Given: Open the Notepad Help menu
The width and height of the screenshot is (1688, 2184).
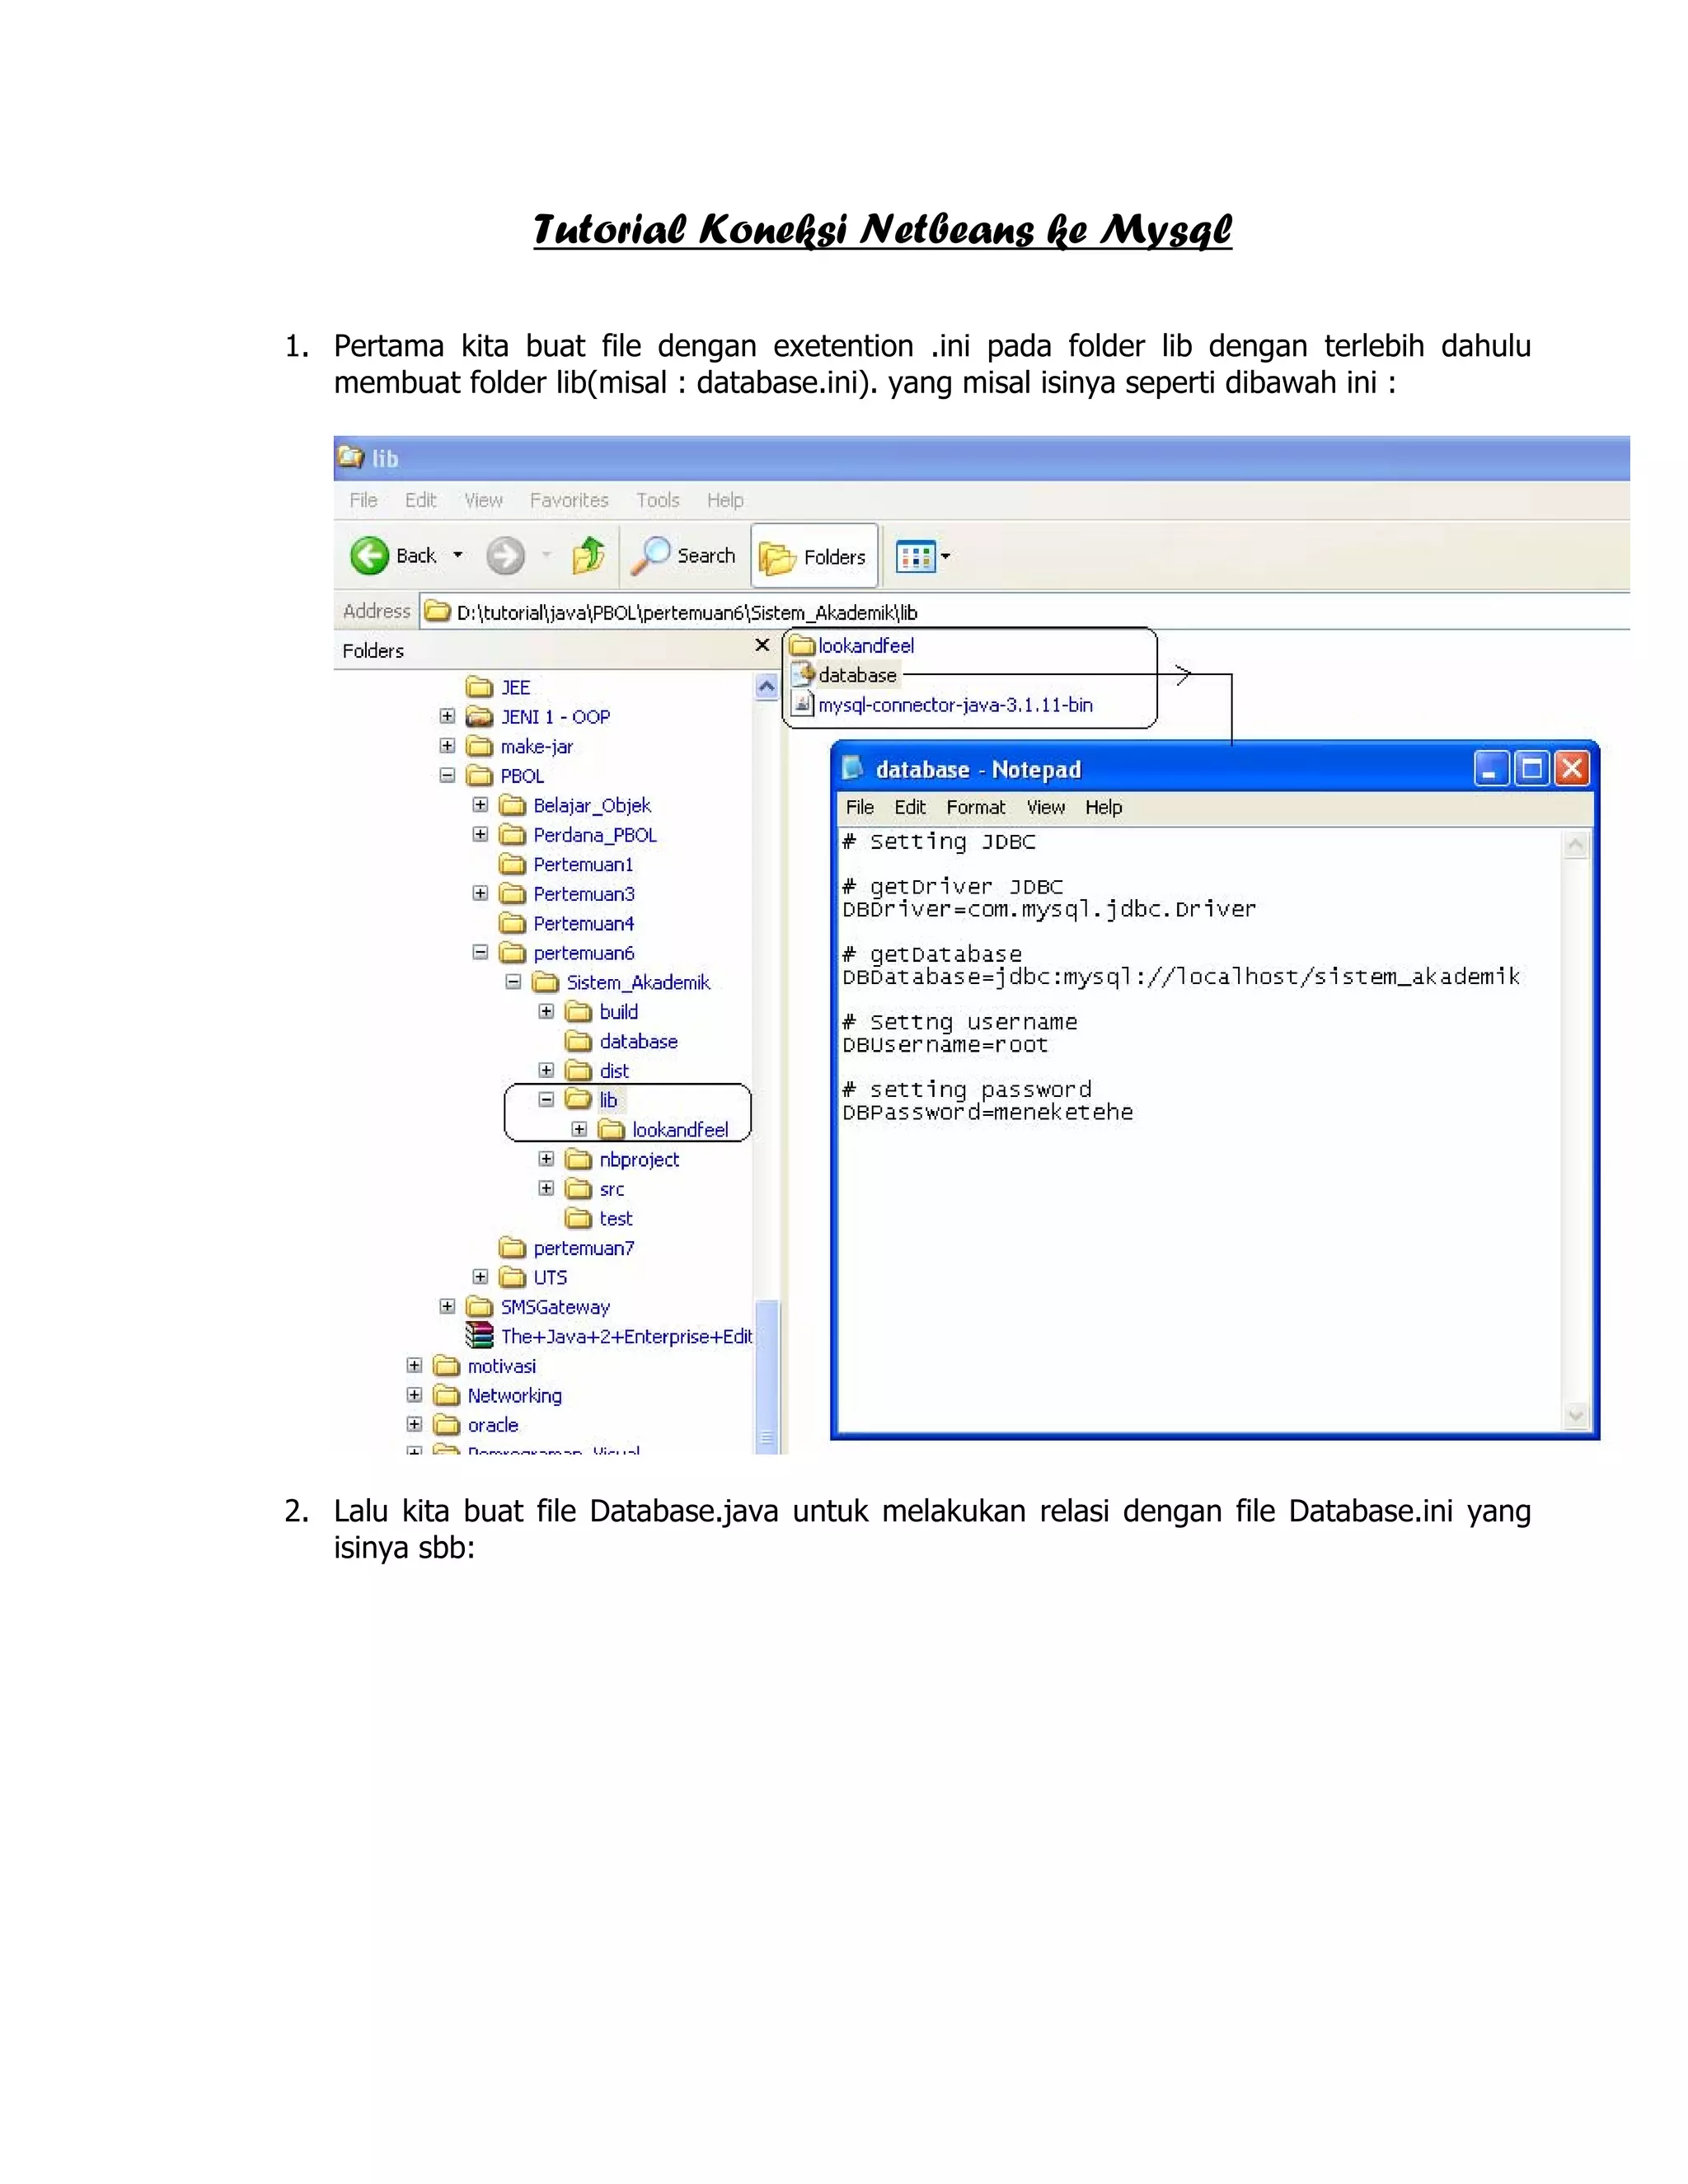Looking at the screenshot, I should tap(1104, 807).
